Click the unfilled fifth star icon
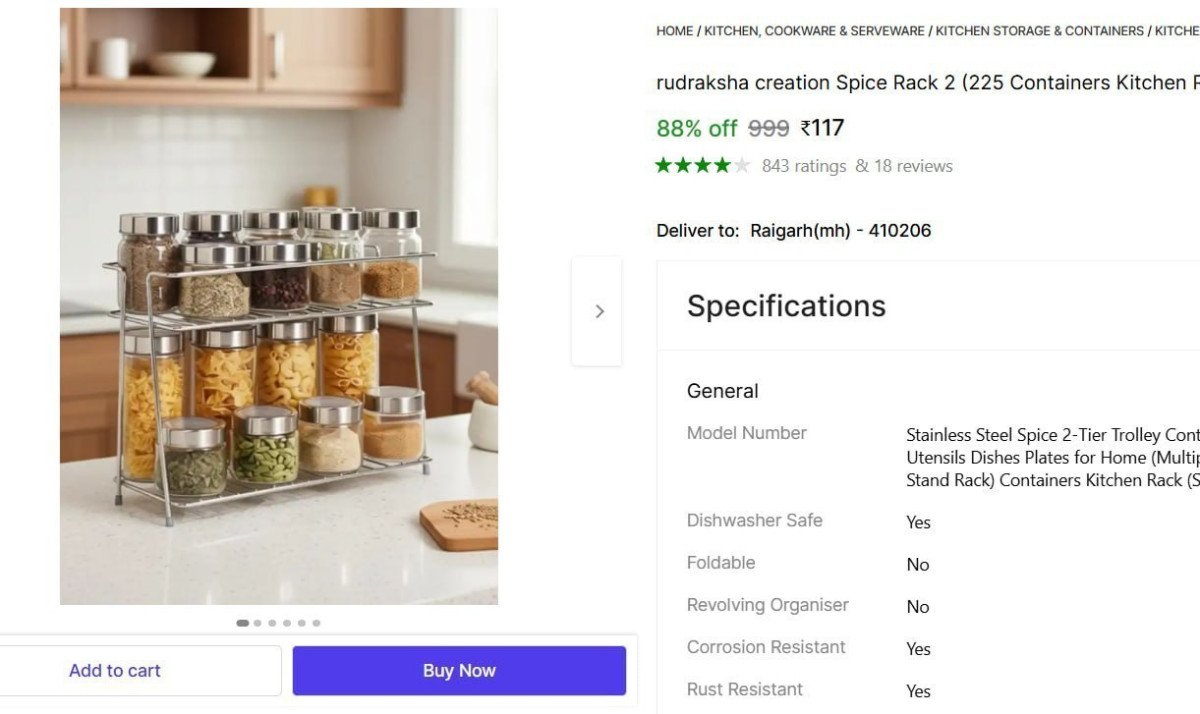Screen dimensions: 1200x714 tap(740, 165)
